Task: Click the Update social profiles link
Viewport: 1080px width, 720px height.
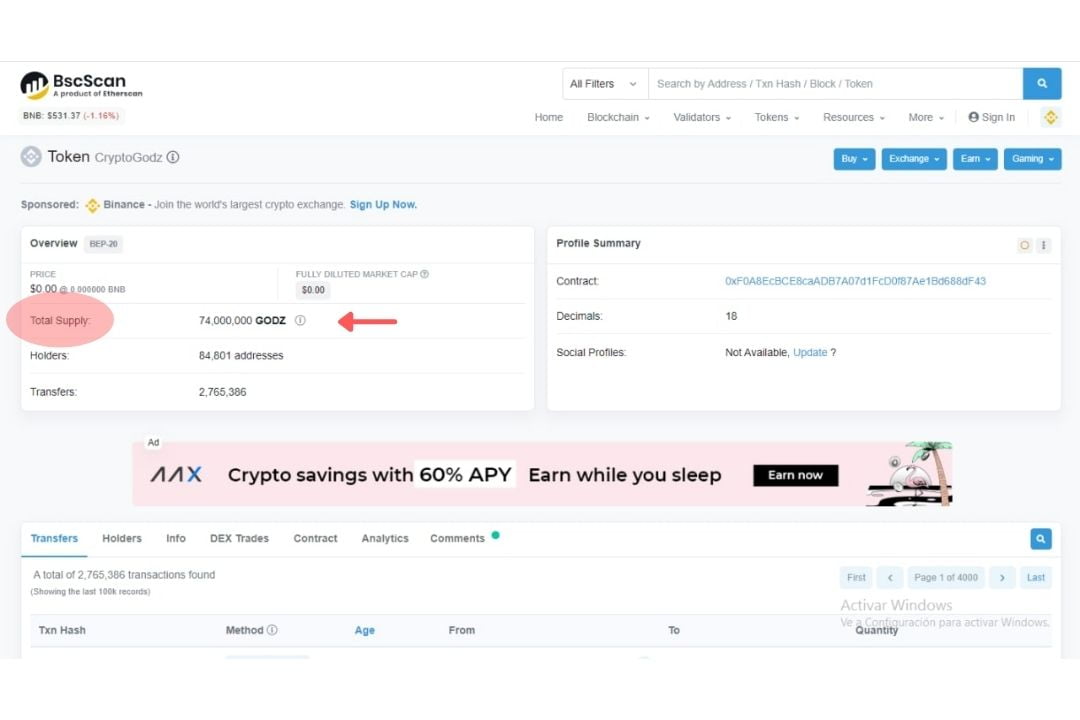Action: 810,352
